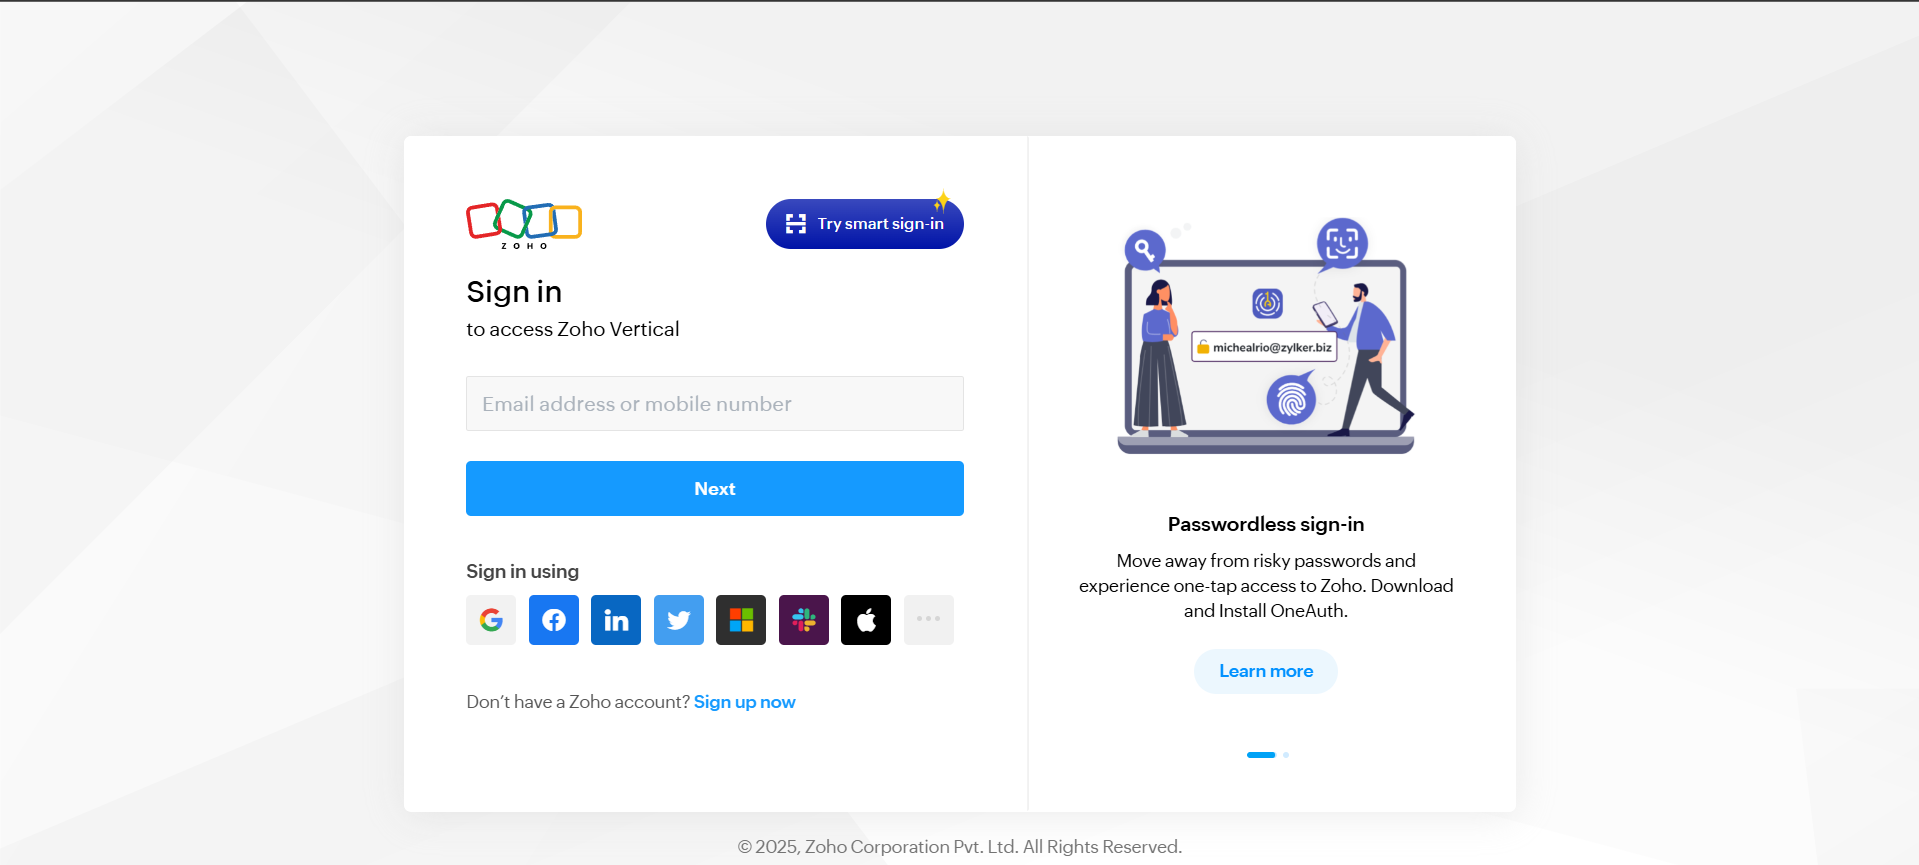Click the fingerprint icon in the illustration
Screen dimensions: 1919x865
click(x=1291, y=400)
